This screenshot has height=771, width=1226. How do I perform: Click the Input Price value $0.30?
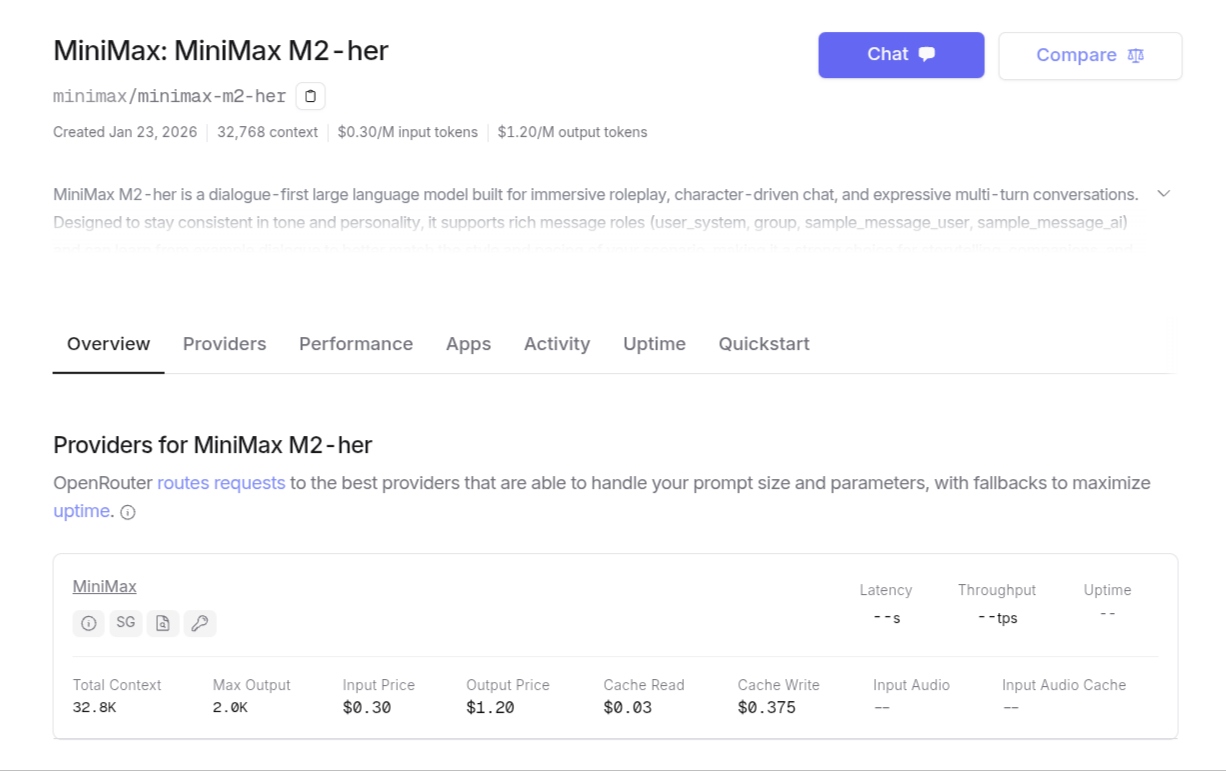coord(367,708)
